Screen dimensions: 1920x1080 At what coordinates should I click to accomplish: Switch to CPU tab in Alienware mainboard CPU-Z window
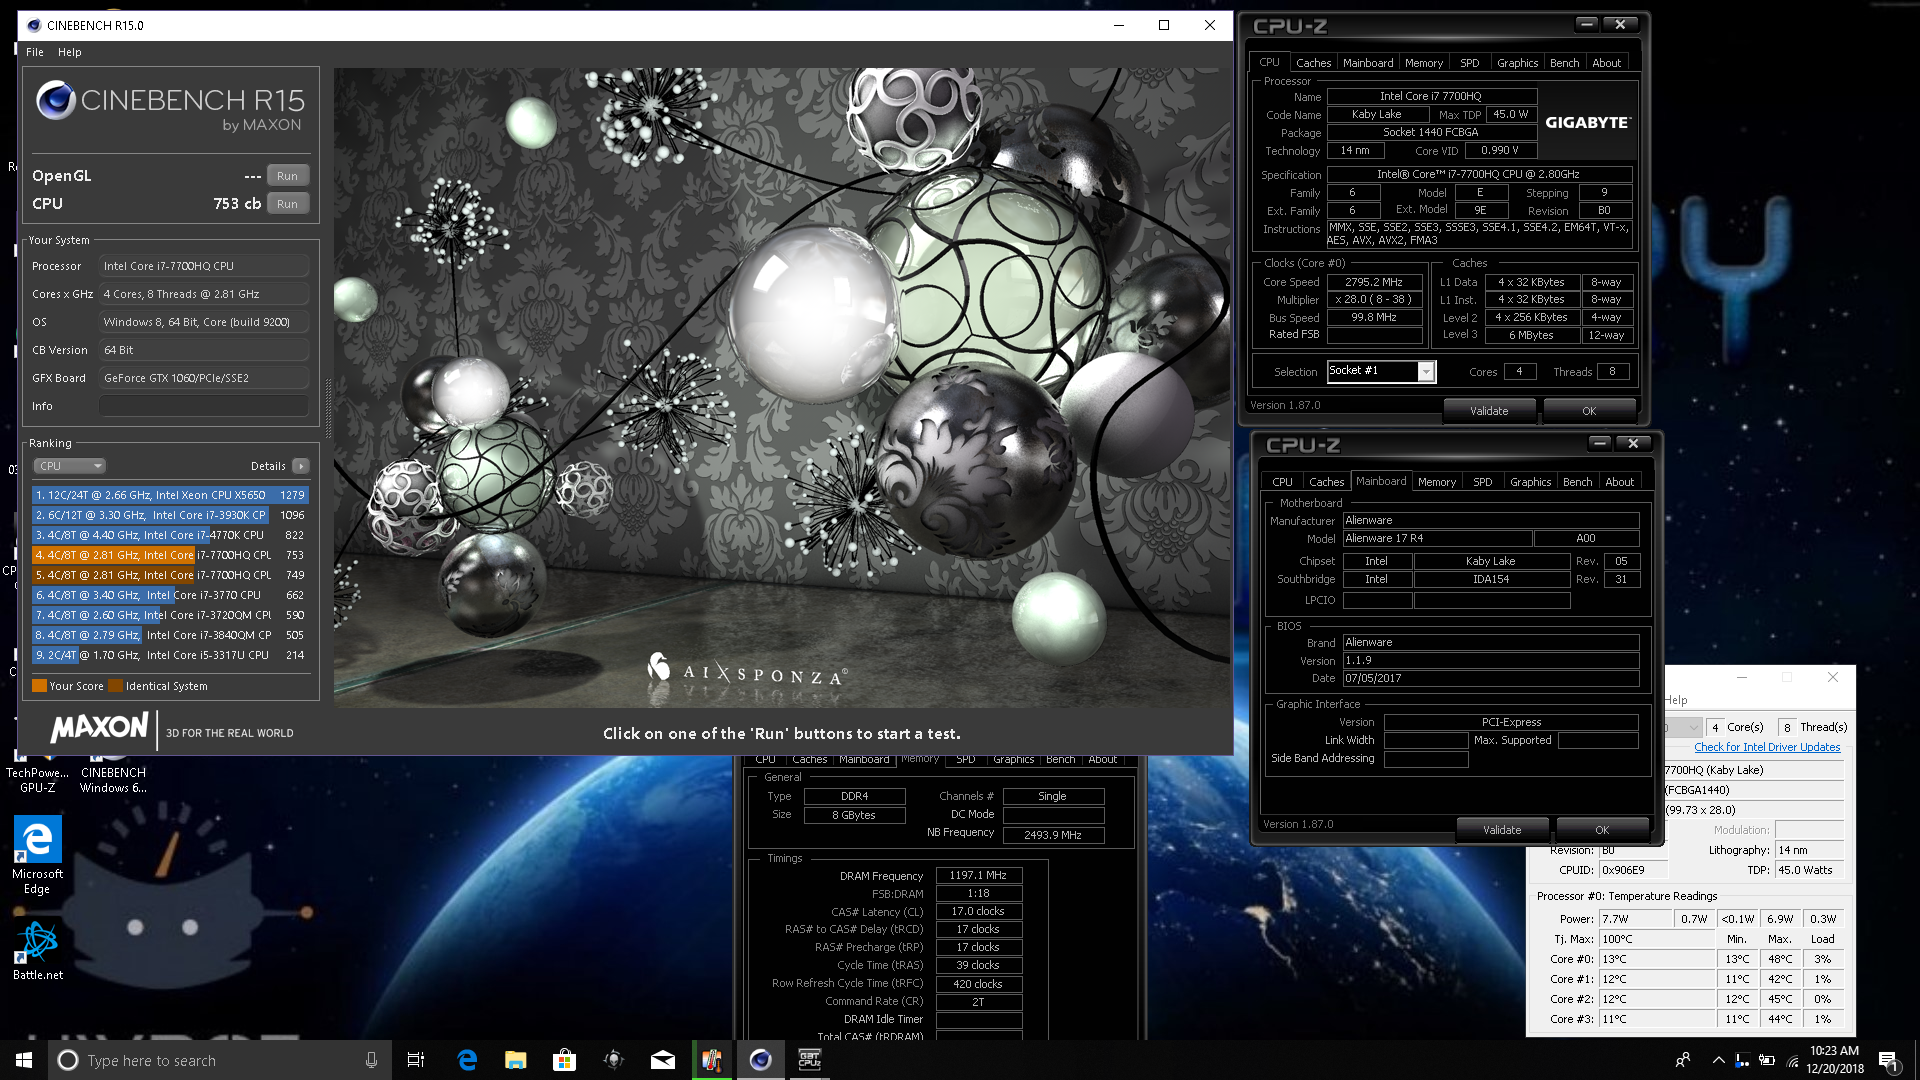coord(1282,482)
